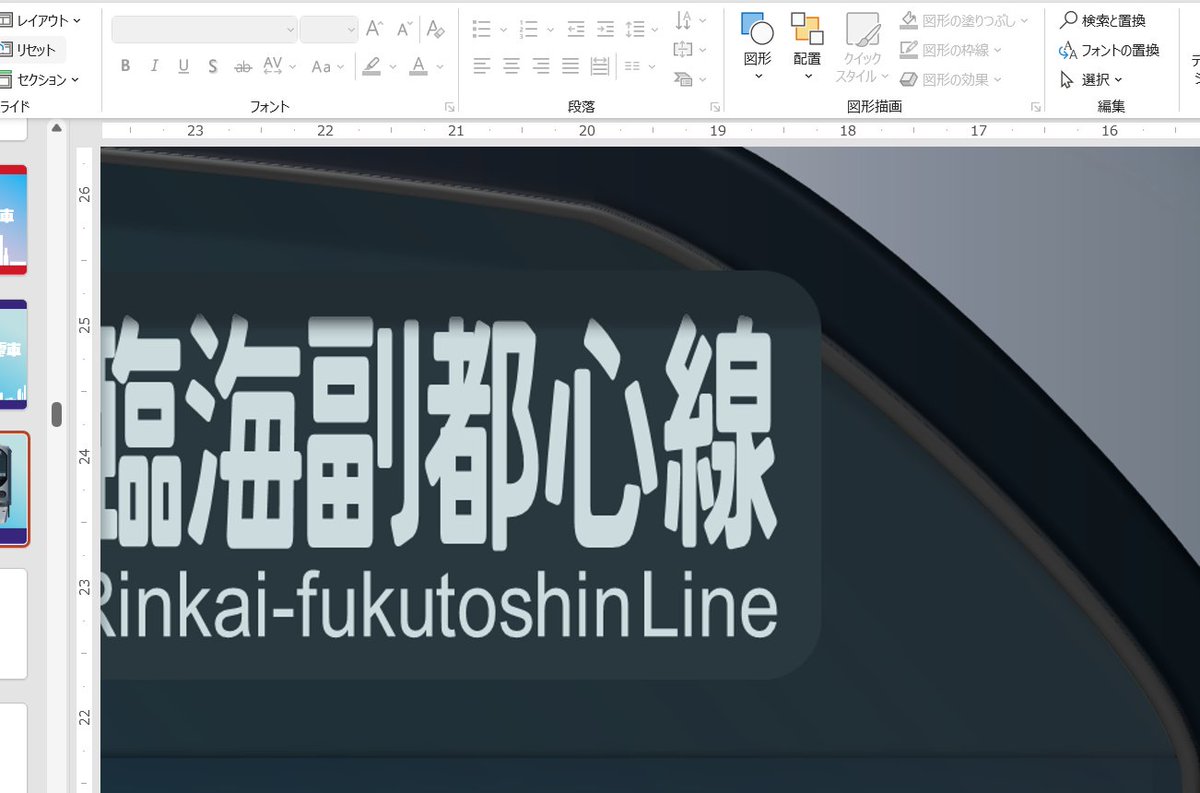Open the font size combo box
Image resolution: width=1200 pixels, height=793 pixels.
click(x=329, y=29)
